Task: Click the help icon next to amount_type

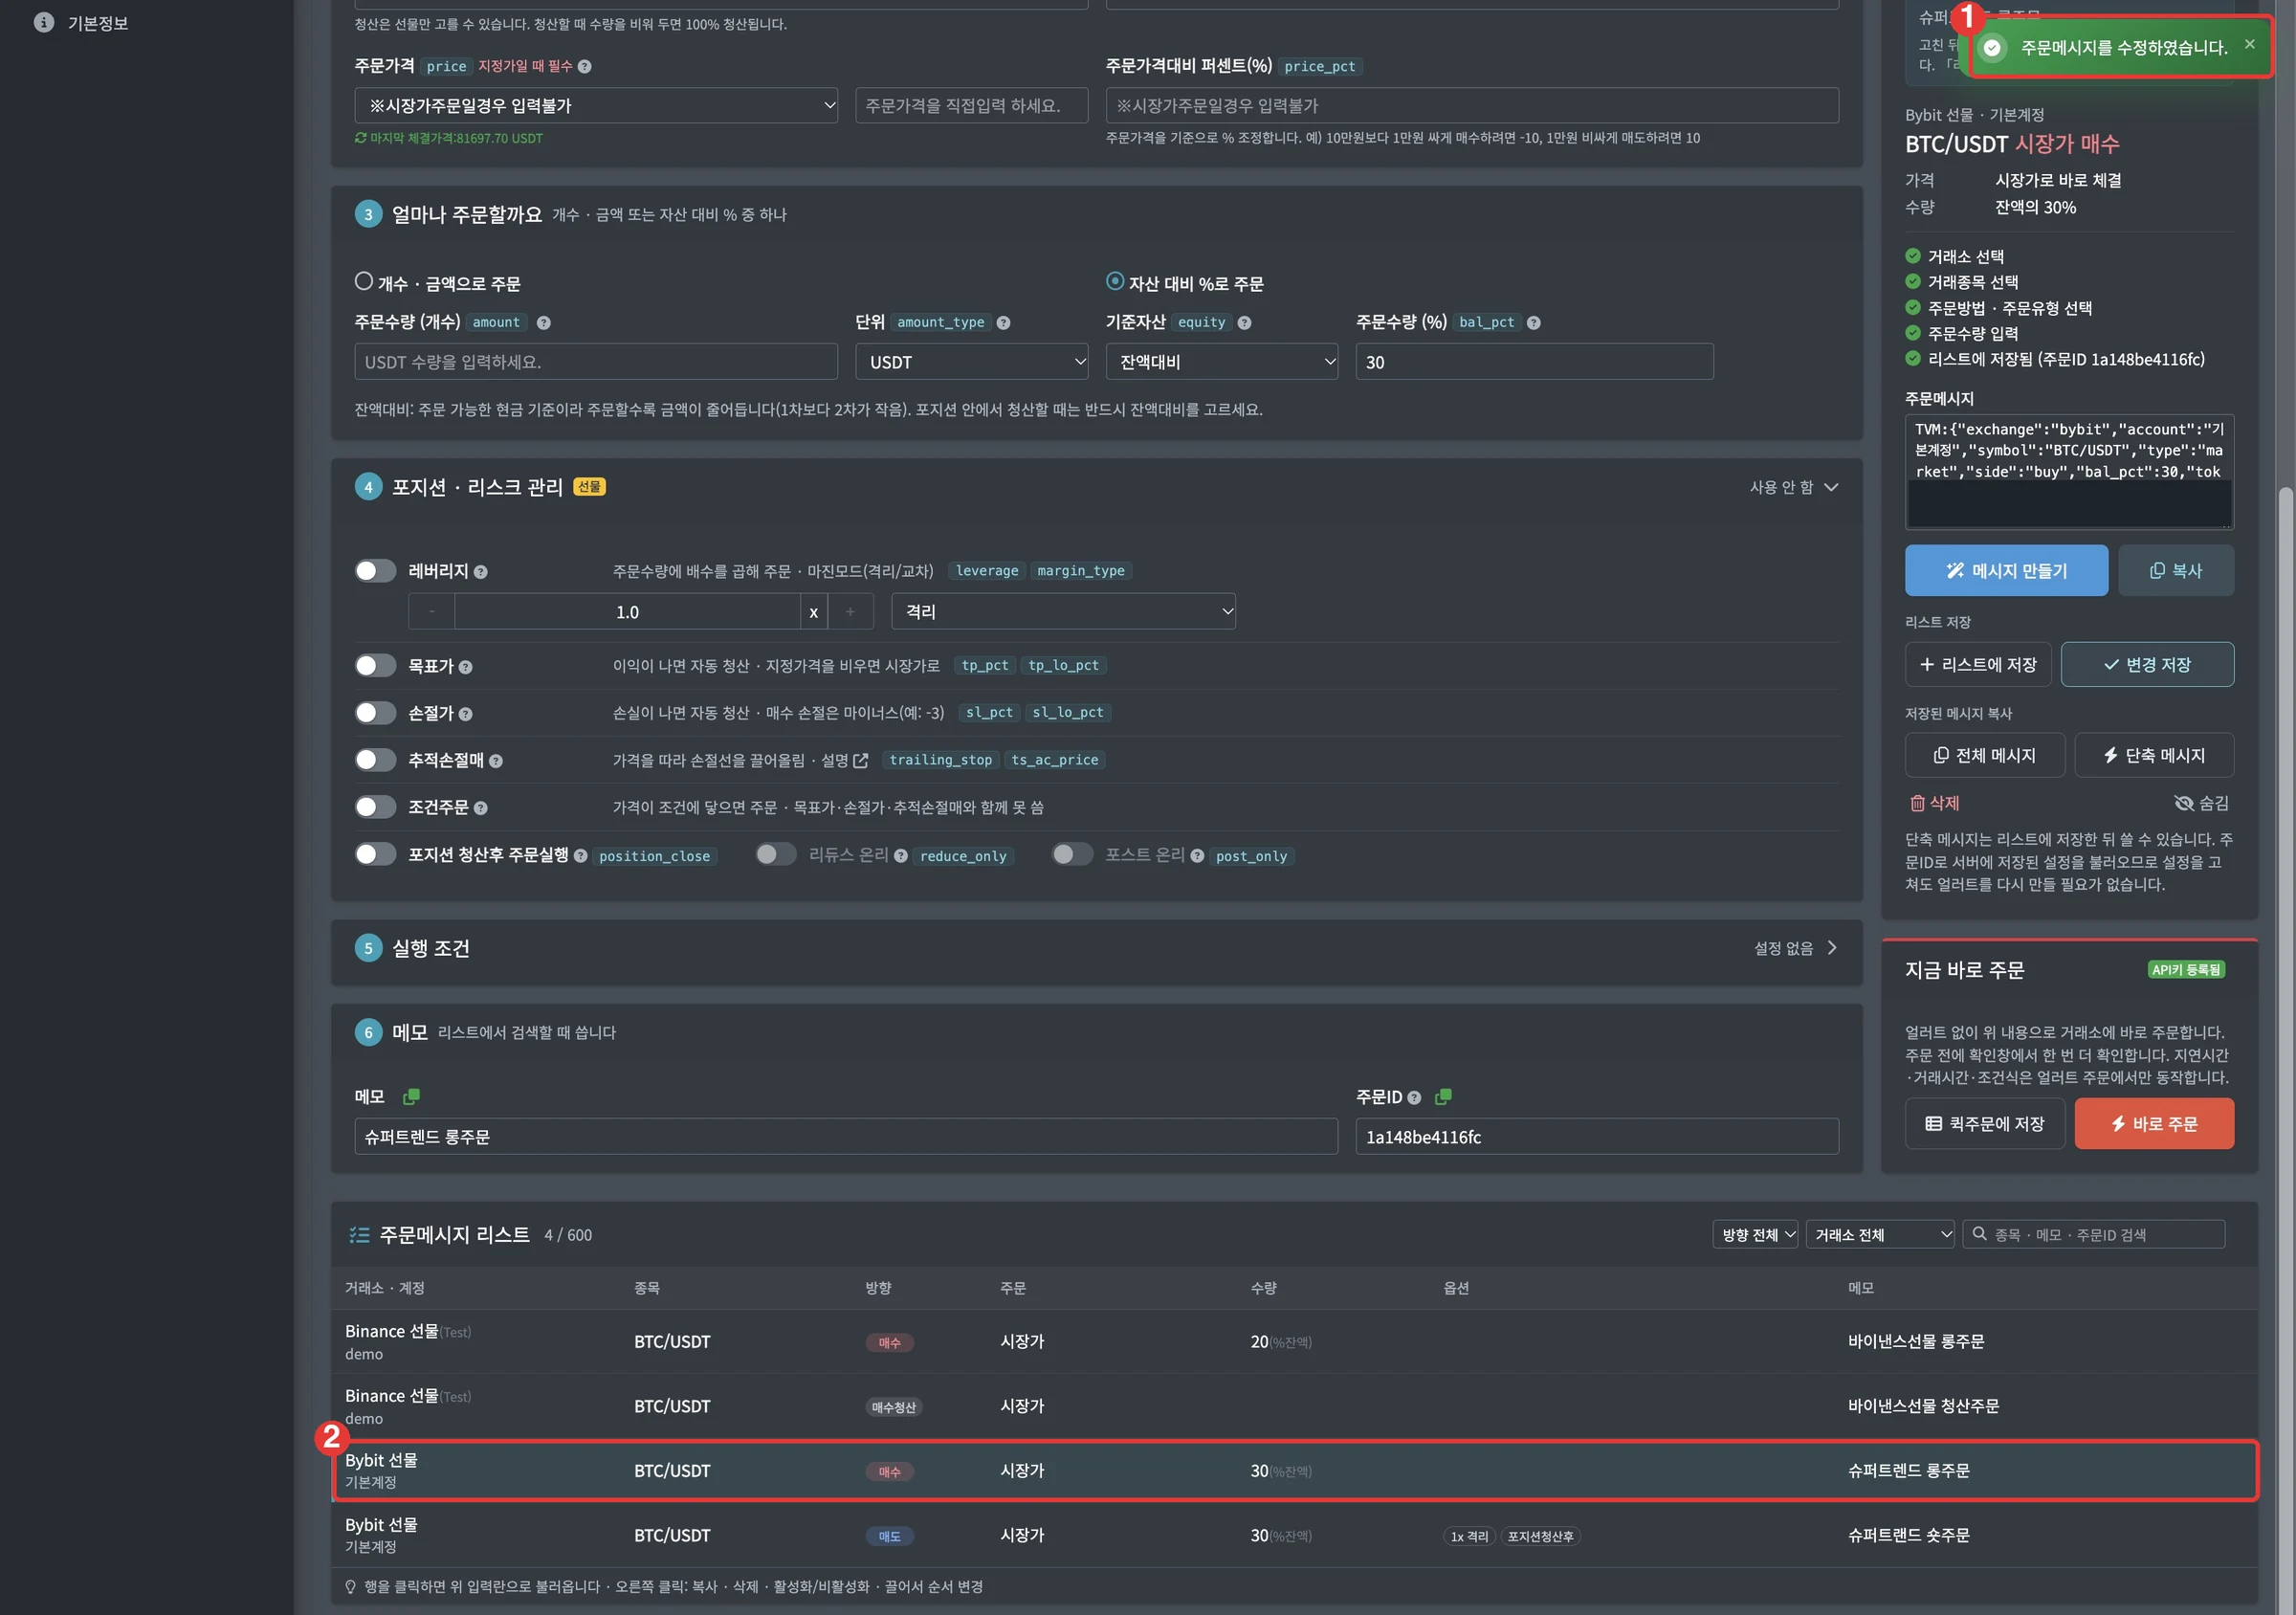Action: [x=1003, y=322]
